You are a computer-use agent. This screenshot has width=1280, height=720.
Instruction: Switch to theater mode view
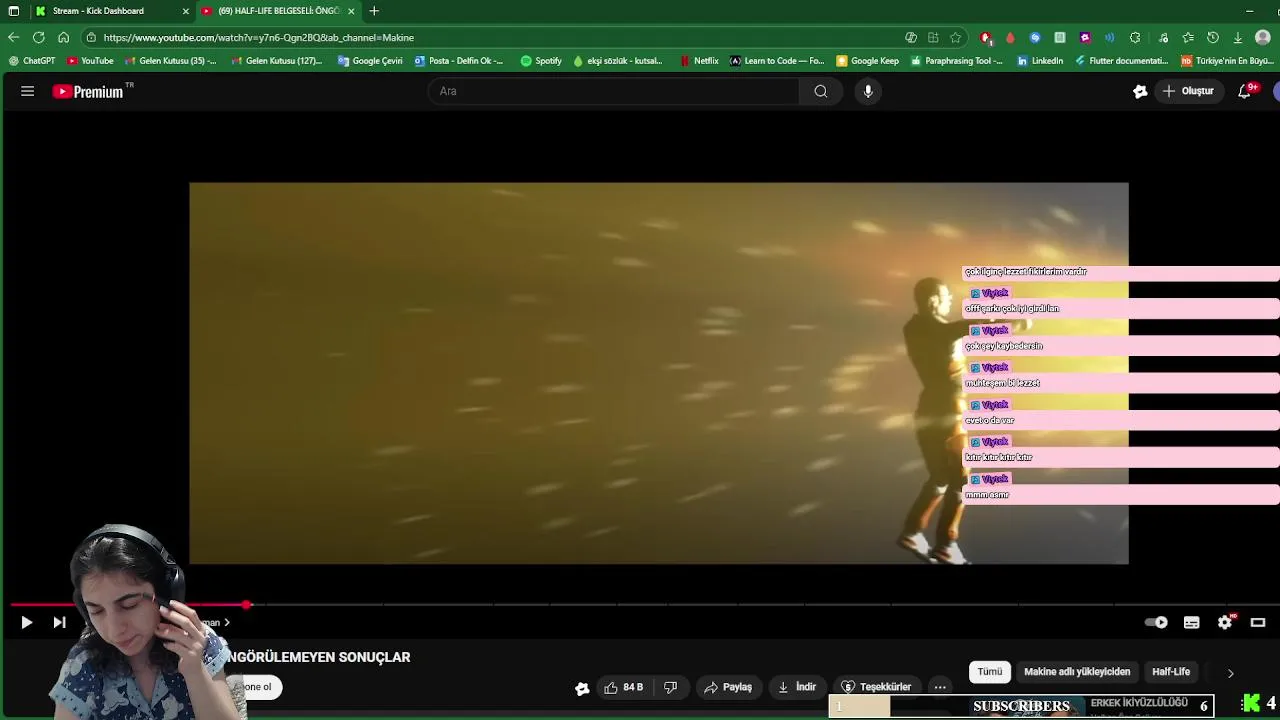[1258, 622]
